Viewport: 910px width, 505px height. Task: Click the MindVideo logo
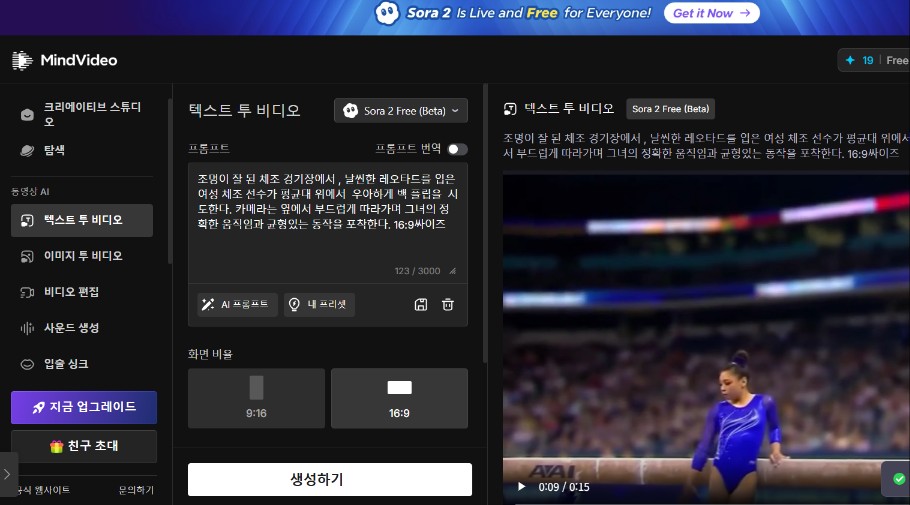(x=64, y=61)
